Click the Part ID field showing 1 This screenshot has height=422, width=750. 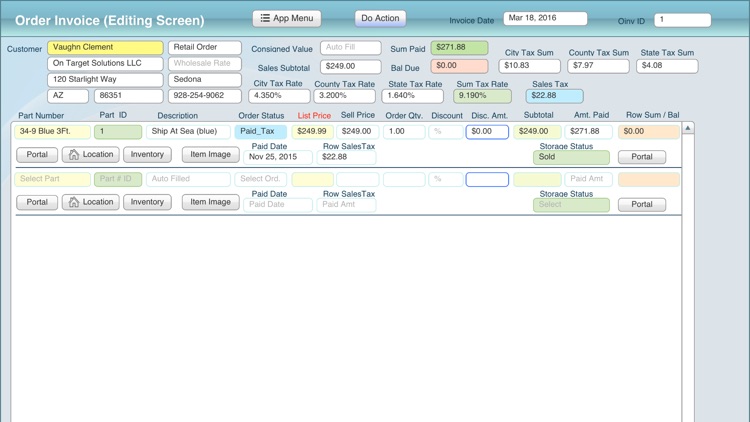(x=118, y=132)
